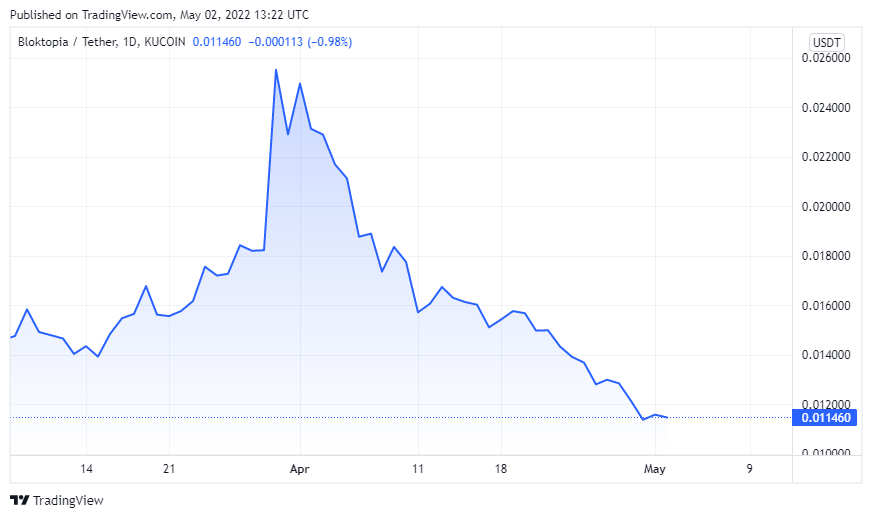Viewport: 872px width, 518px height.
Task: Select the 1D interval label
Action: point(126,42)
